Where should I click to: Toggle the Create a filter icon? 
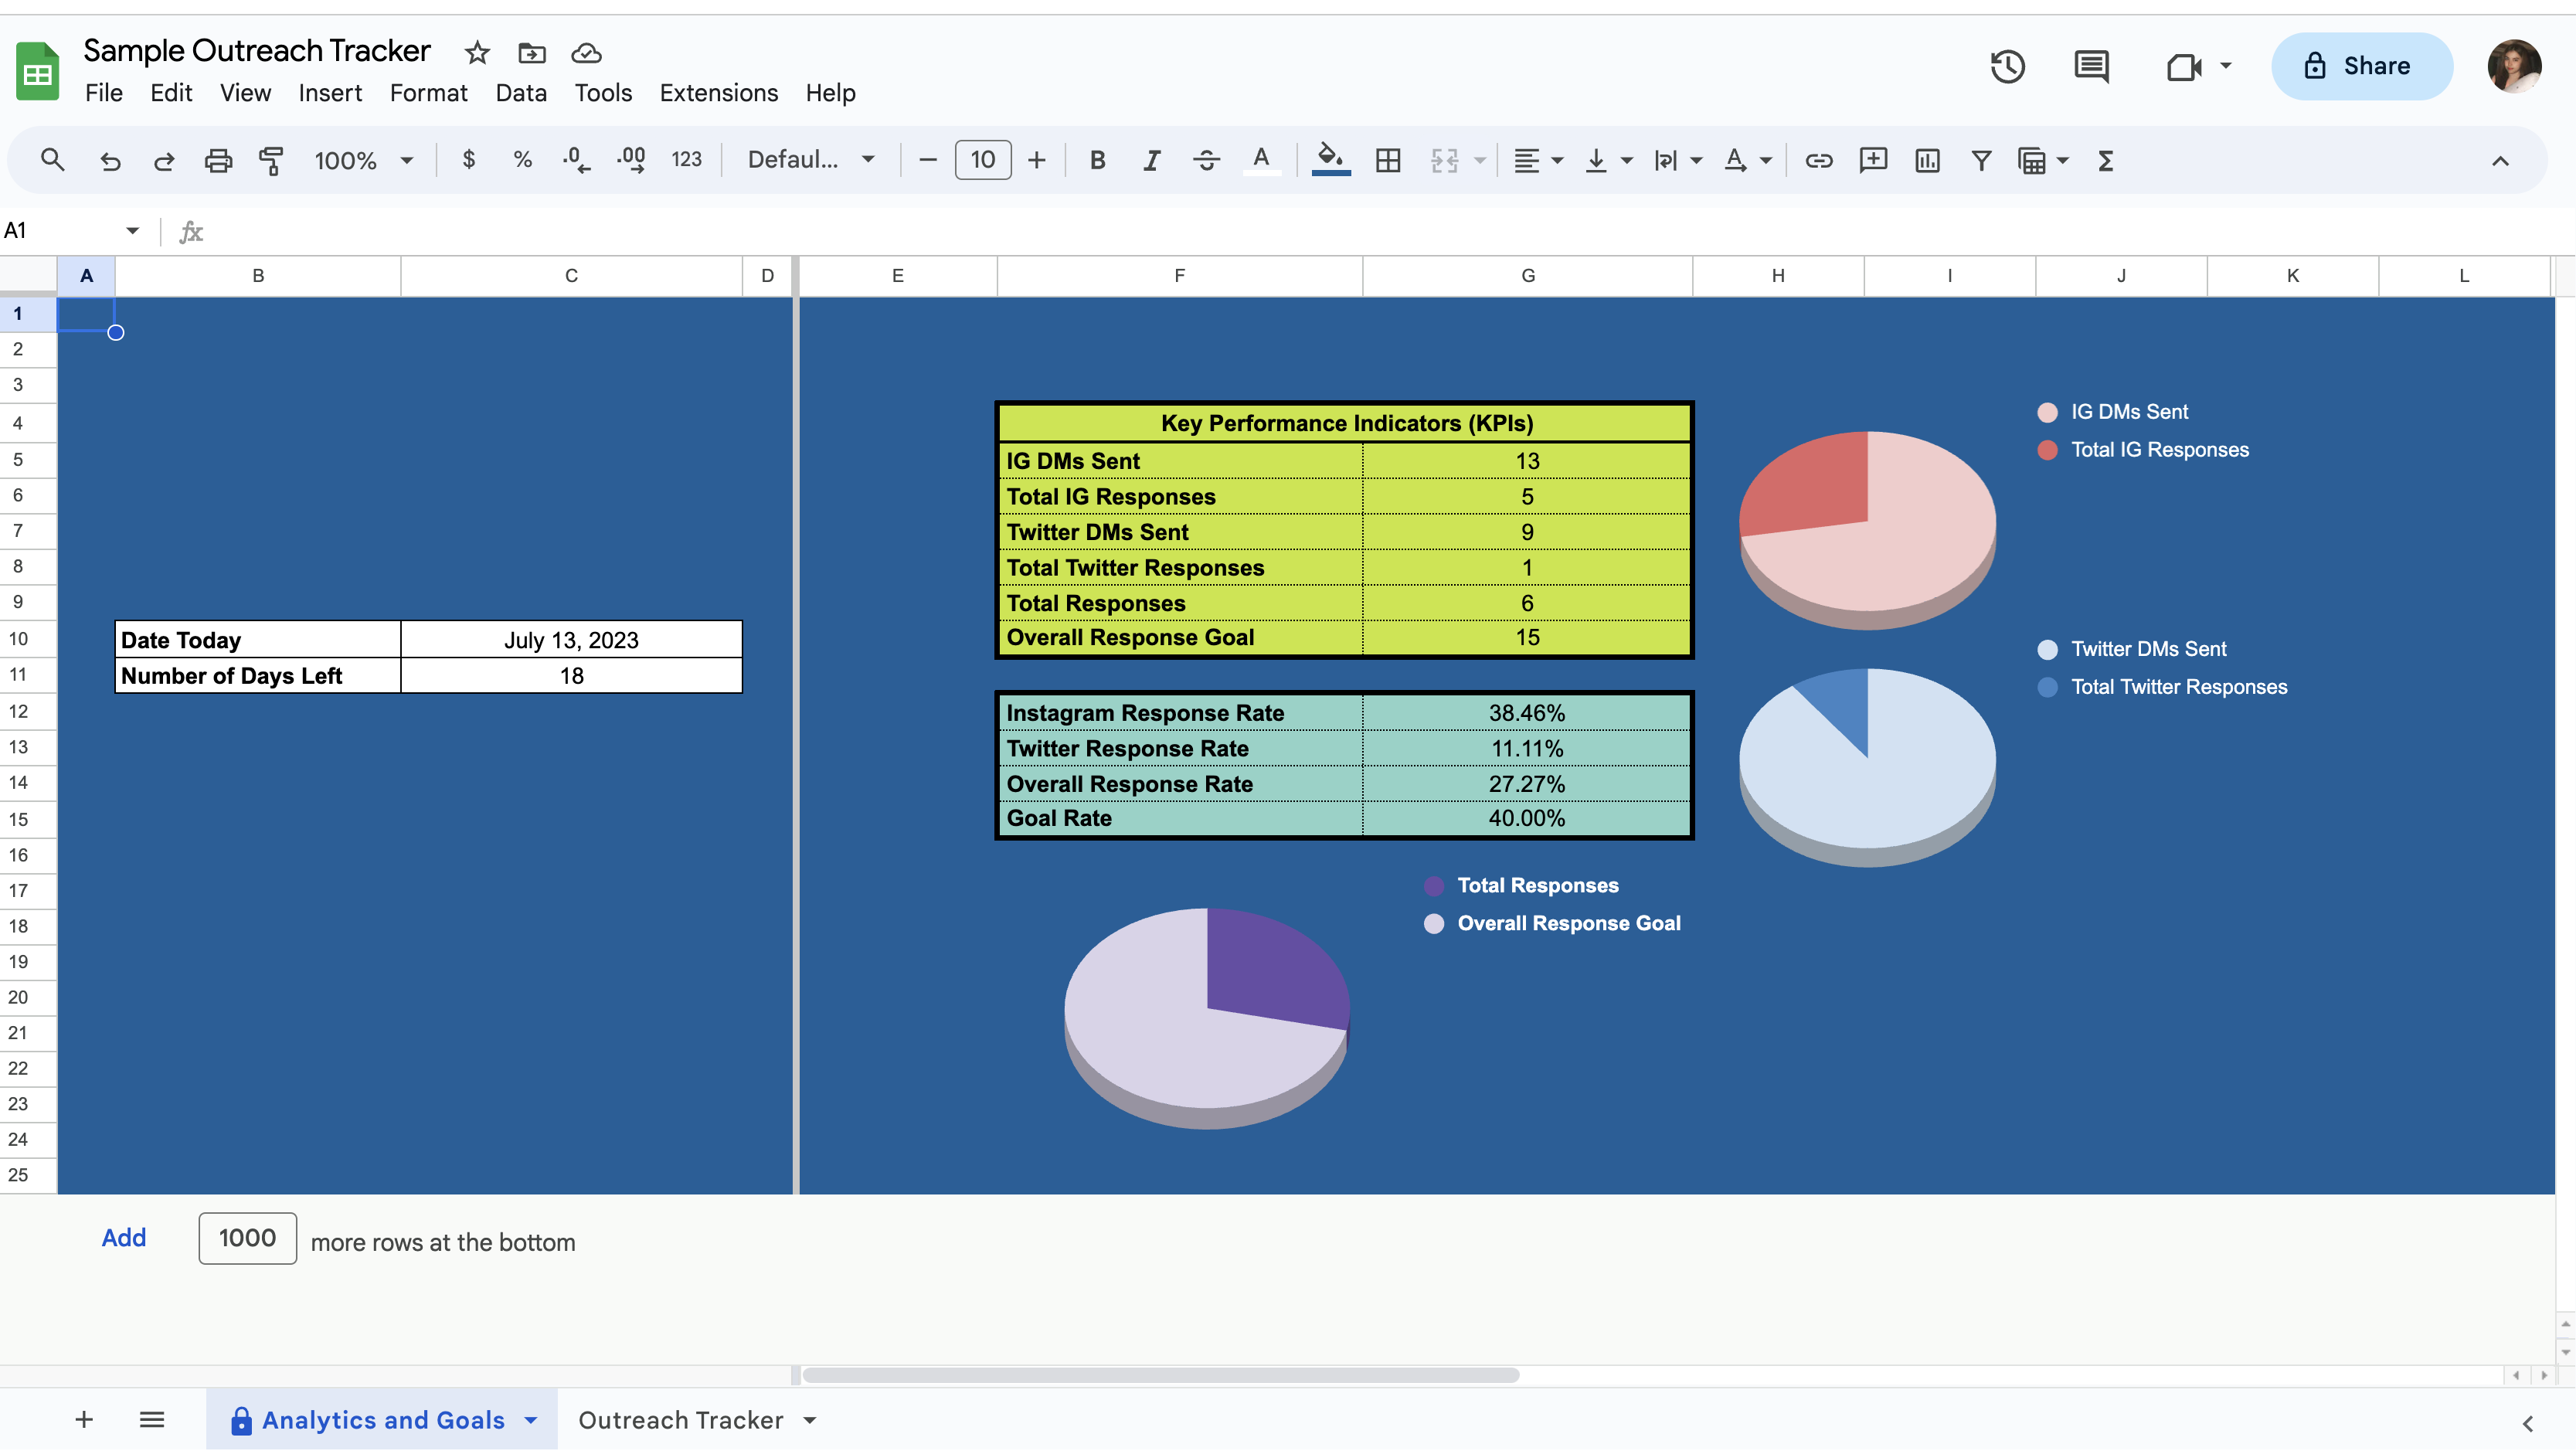click(1981, 160)
